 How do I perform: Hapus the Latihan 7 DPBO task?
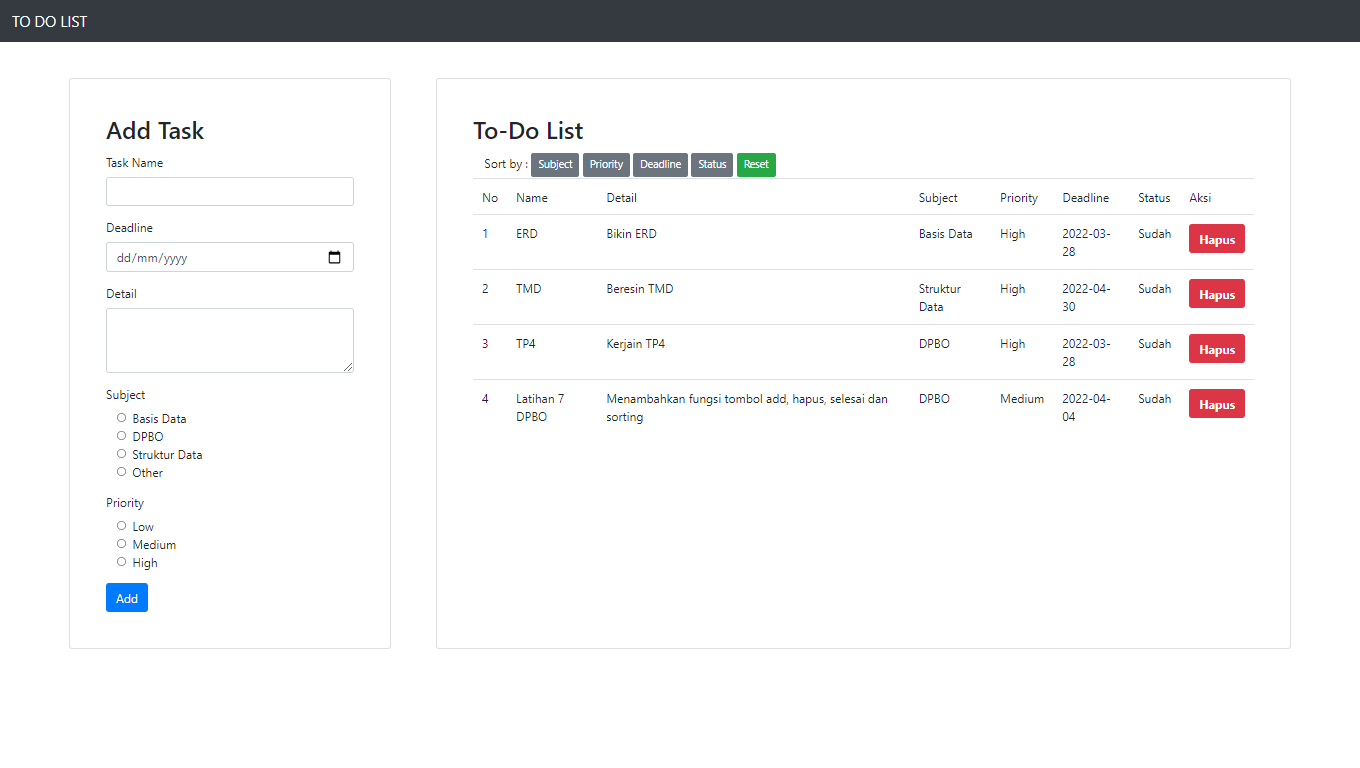click(1216, 403)
